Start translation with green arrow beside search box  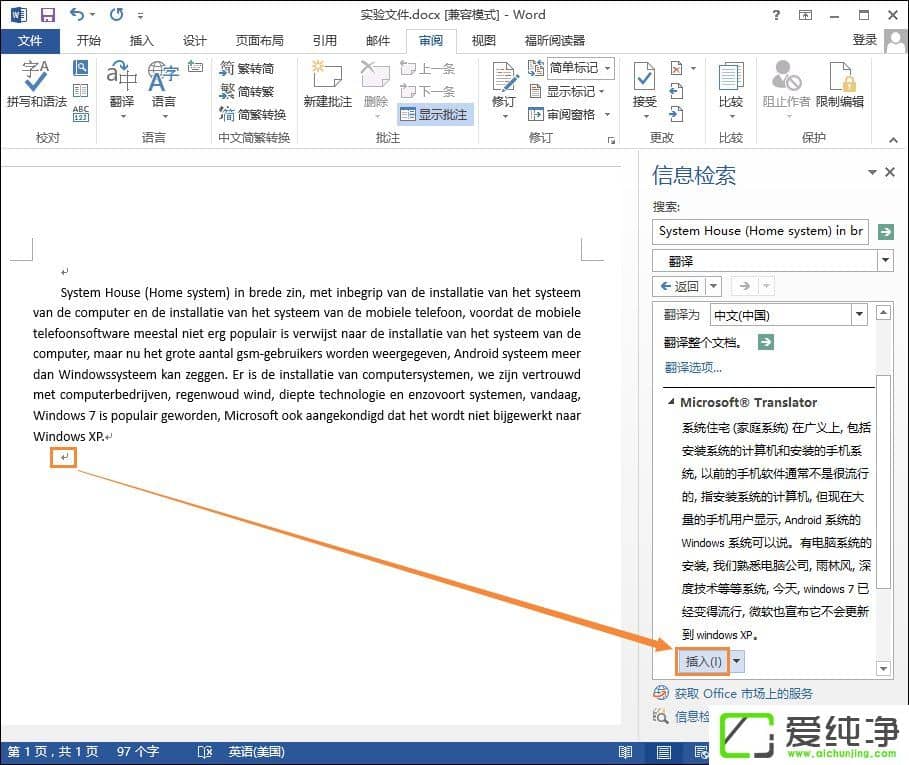pos(885,231)
